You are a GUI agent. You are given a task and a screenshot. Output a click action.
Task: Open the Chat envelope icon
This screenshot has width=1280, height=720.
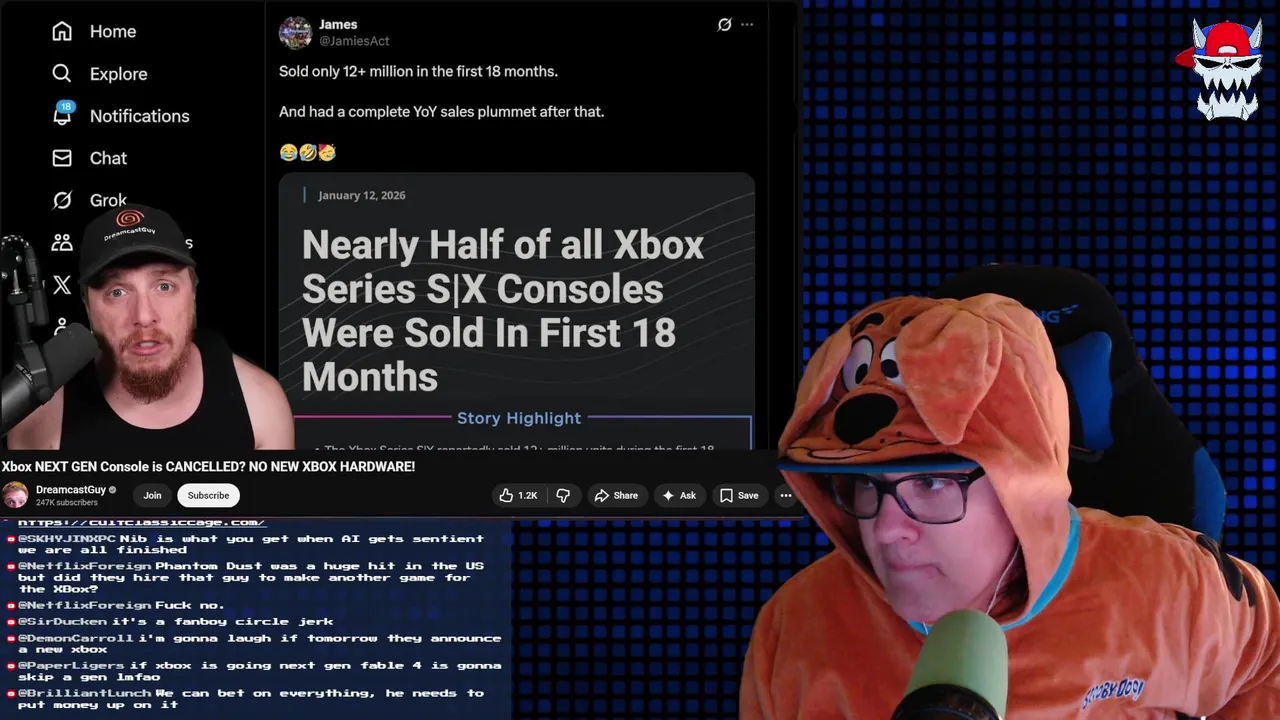[62, 158]
